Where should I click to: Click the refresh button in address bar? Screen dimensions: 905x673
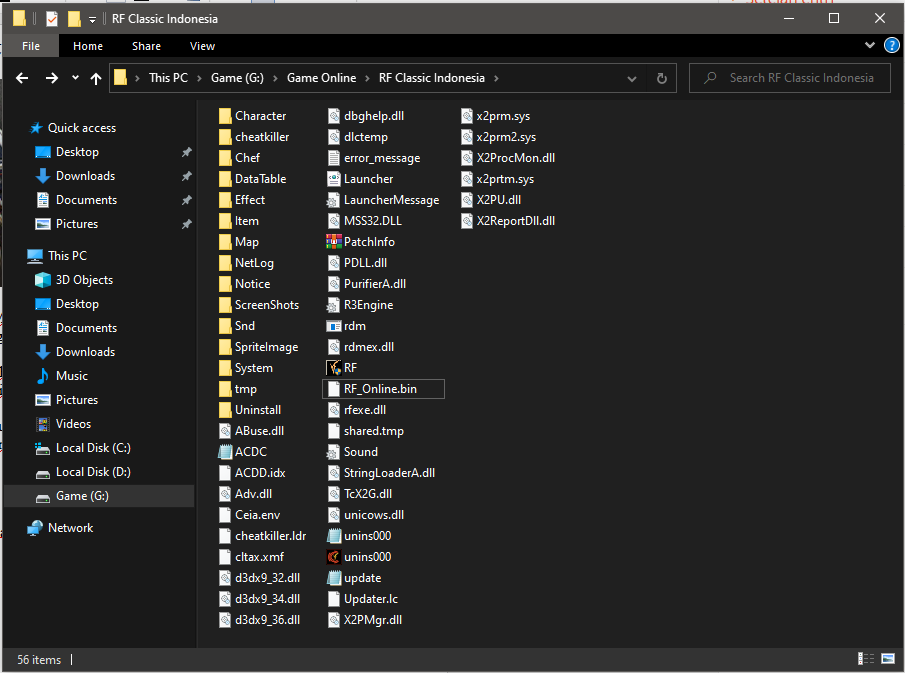(x=661, y=78)
